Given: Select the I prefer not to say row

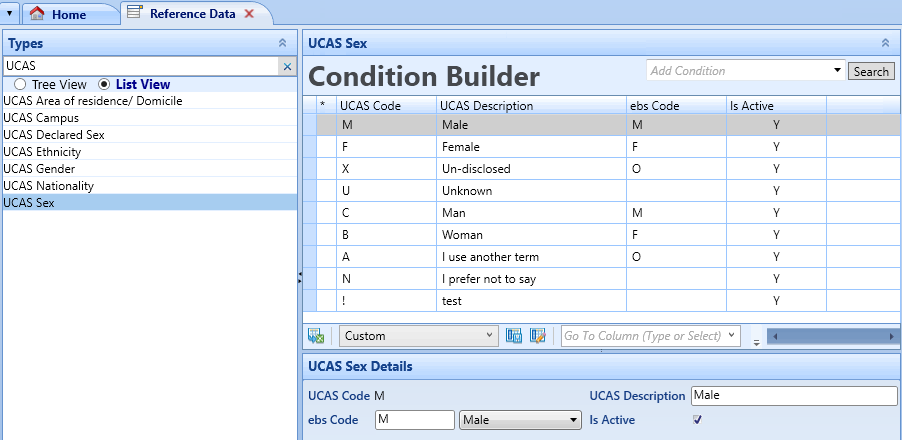Looking at the screenshot, I should [602, 279].
